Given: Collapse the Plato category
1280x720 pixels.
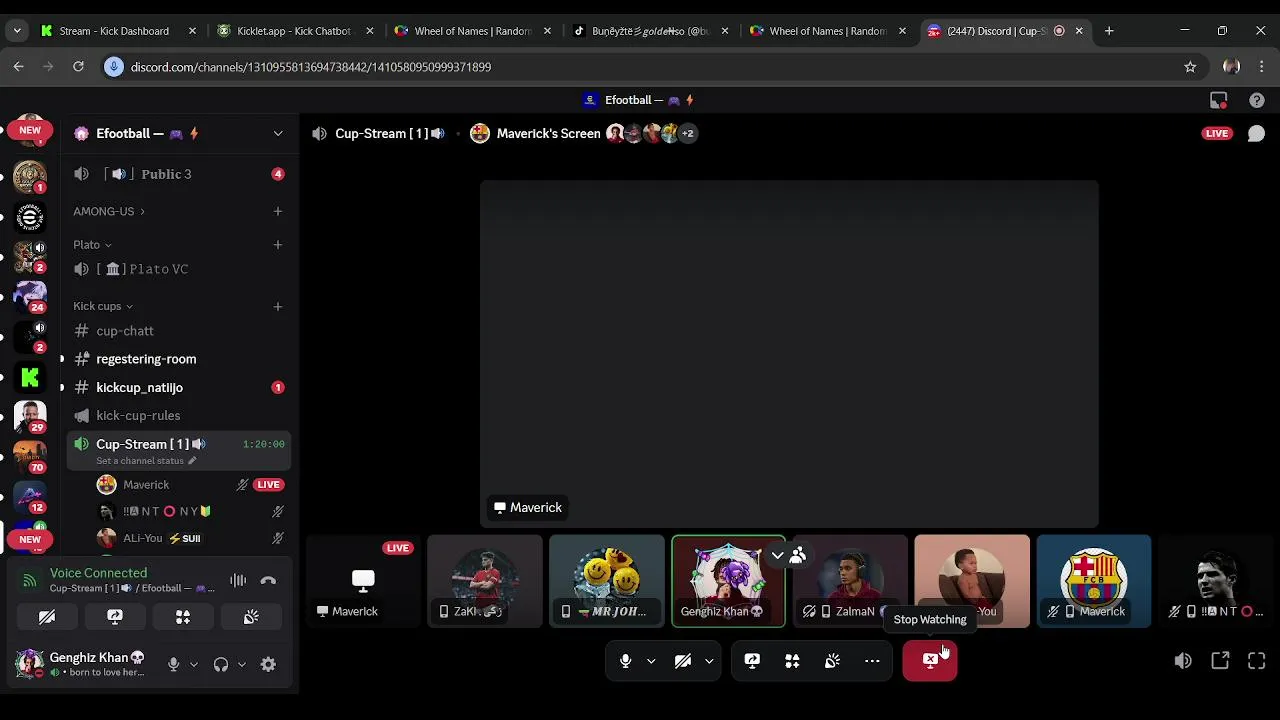Looking at the screenshot, I should pos(92,244).
